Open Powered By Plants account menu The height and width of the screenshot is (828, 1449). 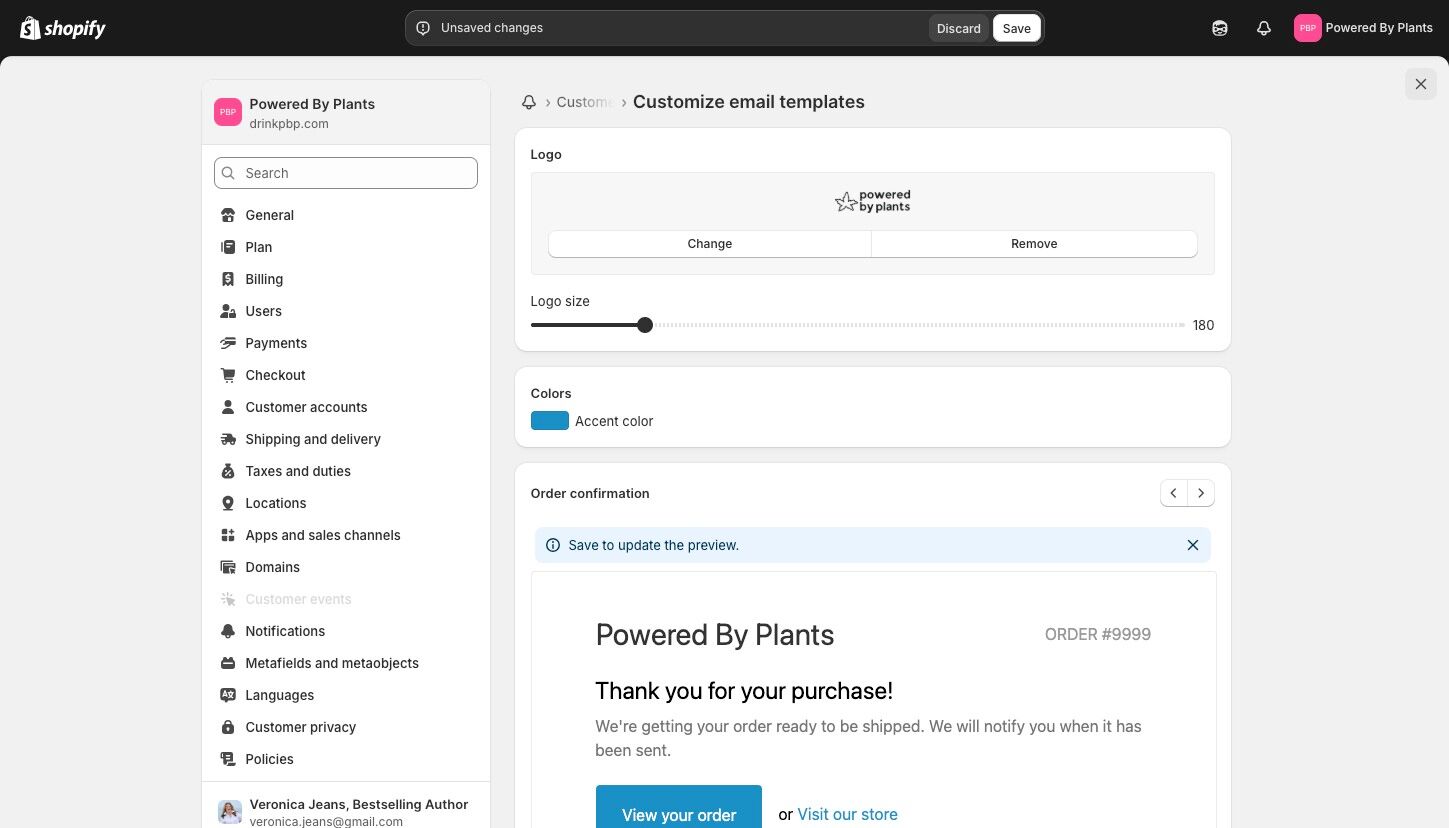1363,28
